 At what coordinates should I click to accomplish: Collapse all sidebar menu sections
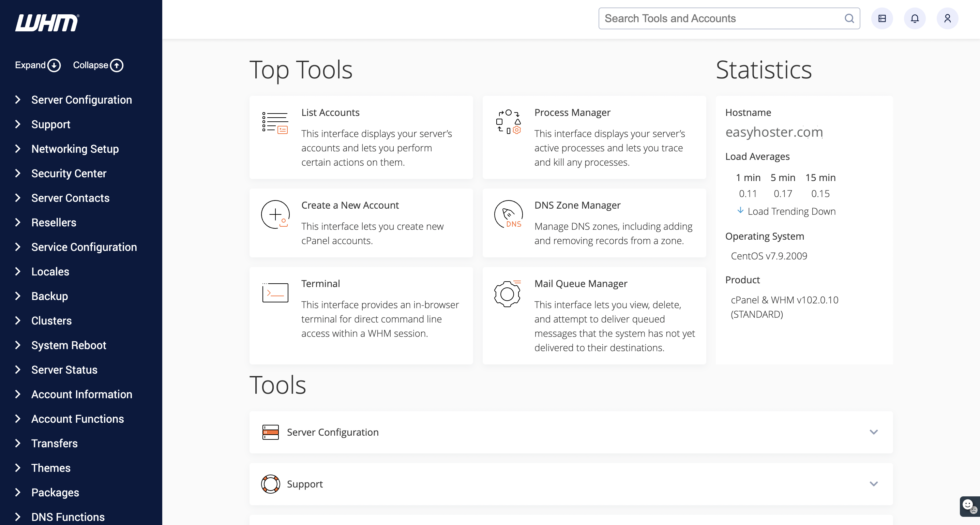point(98,65)
